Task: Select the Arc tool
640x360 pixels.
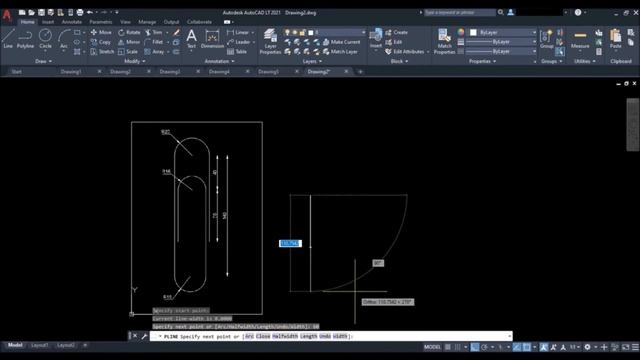Action: 64,39
